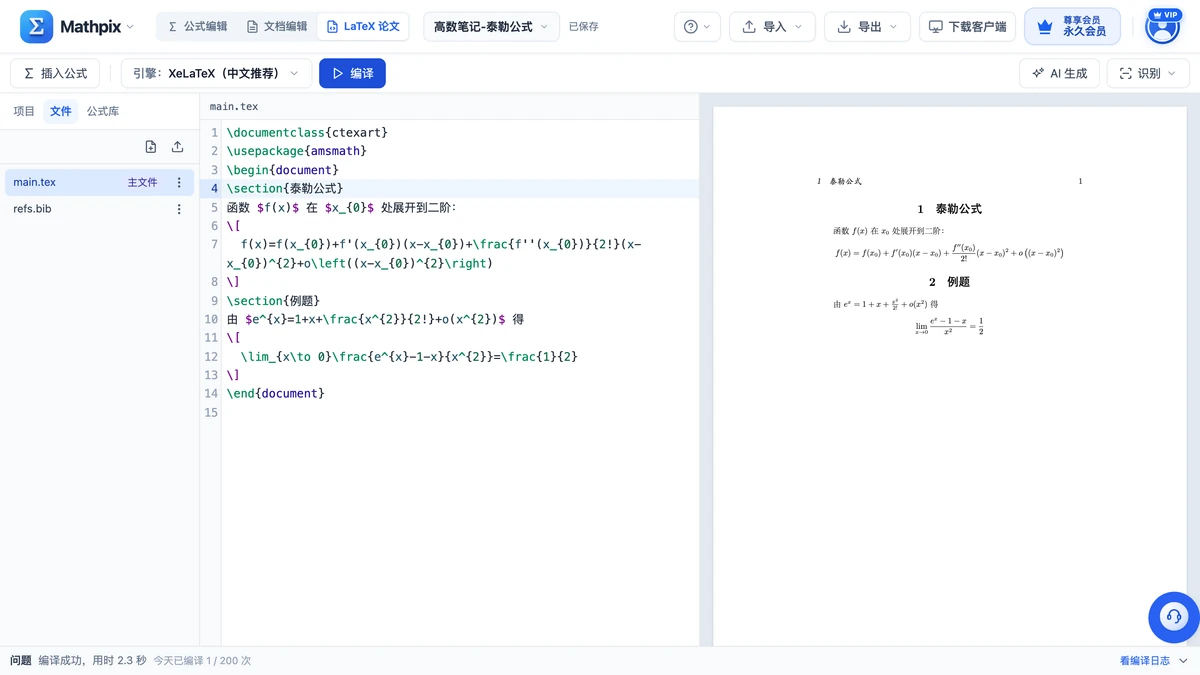This screenshot has width=1200, height=675.
Task: Click the AI 生成 button
Action: click(1059, 73)
